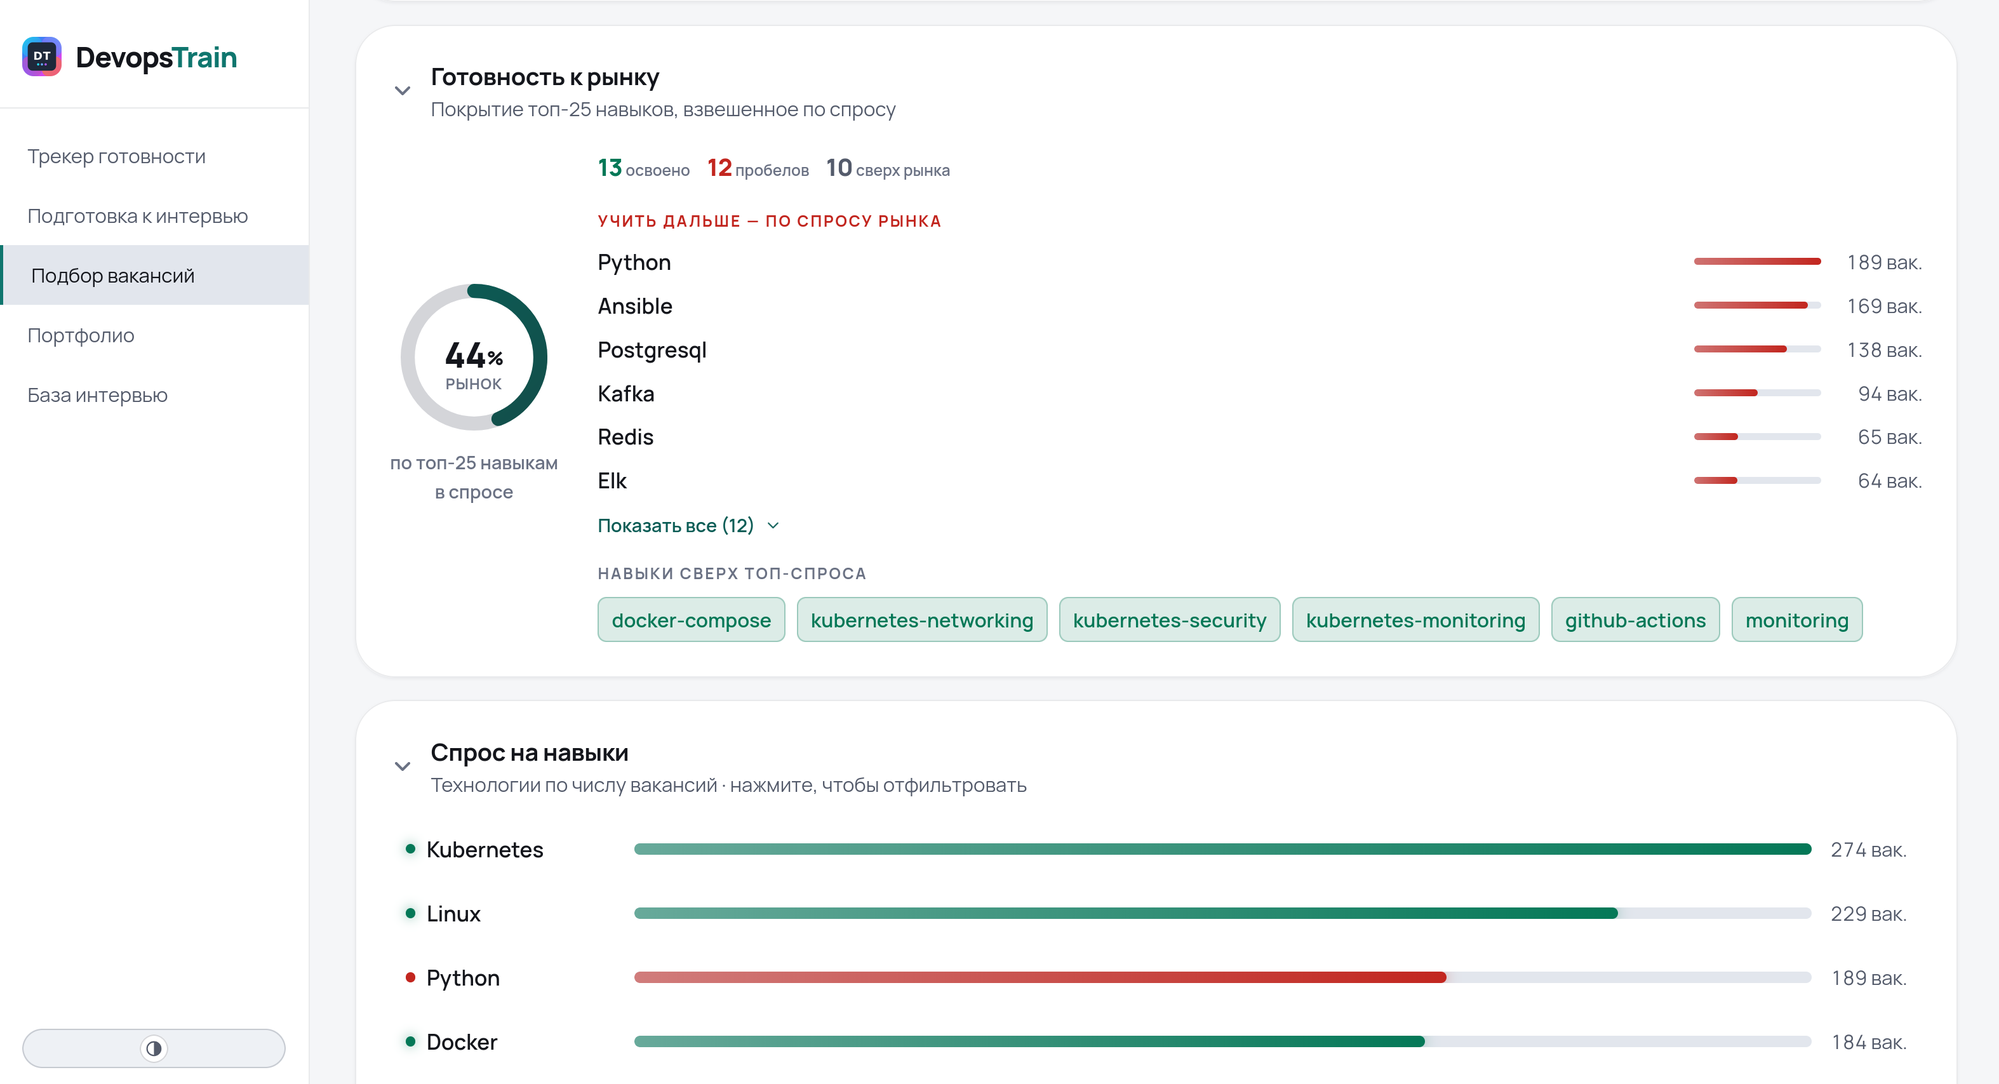Expand Показать все (12) skills list
Screen dimensions: 1999x1084
688,526
